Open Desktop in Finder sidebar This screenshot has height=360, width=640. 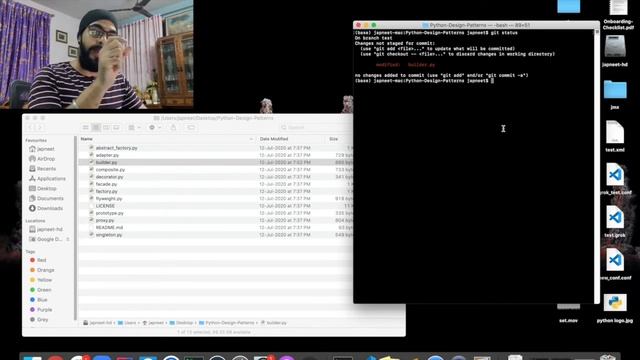point(43,189)
